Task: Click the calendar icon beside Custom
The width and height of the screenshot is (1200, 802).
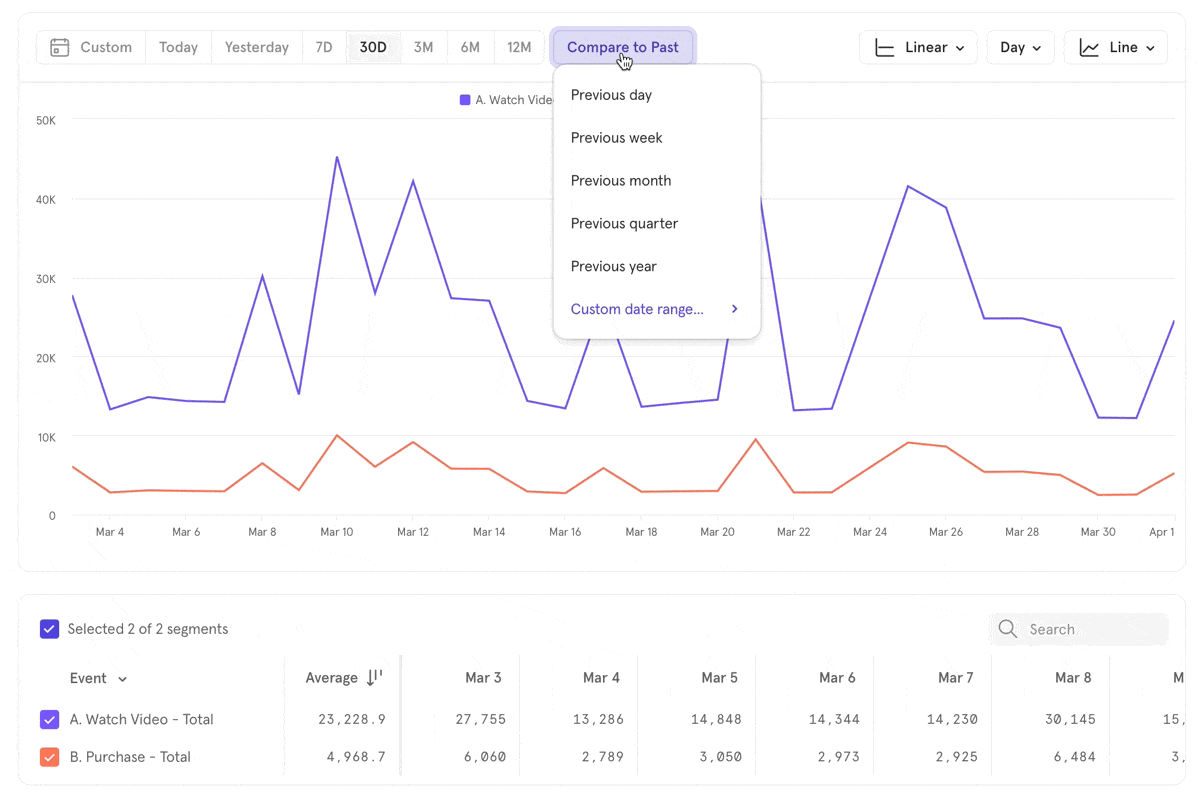Action: [x=60, y=47]
